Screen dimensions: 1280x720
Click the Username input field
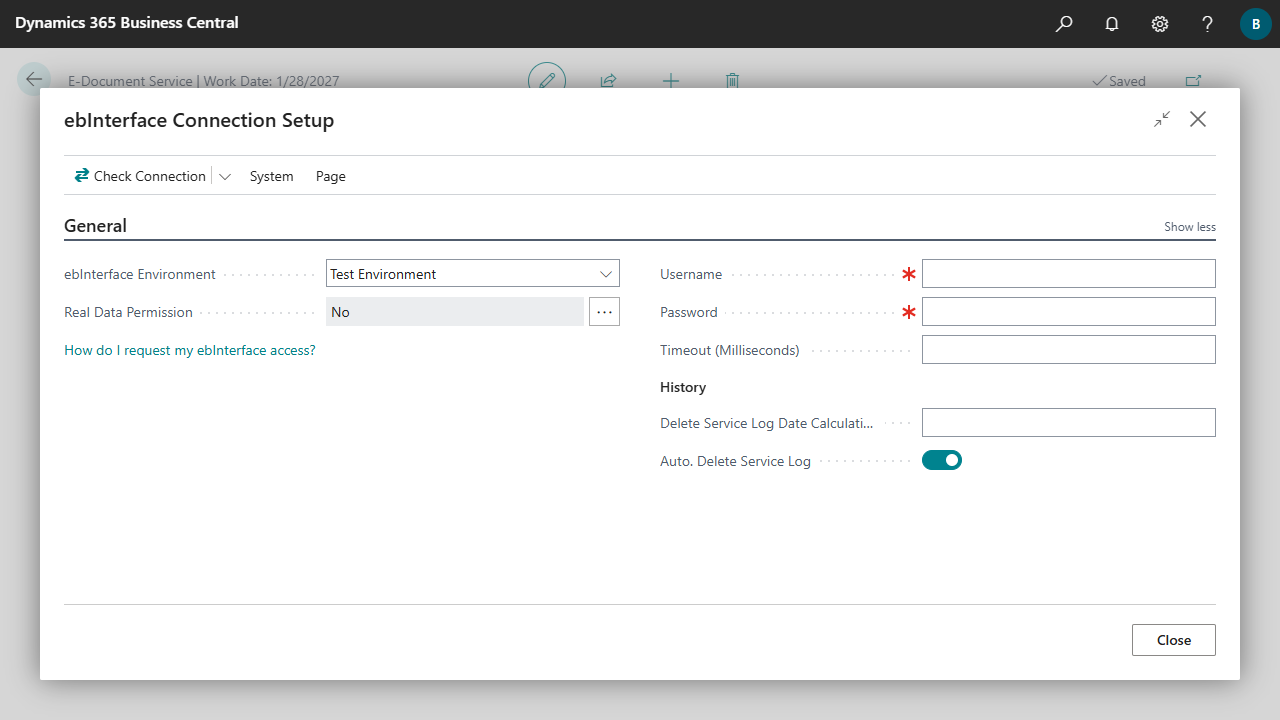[1068, 274]
